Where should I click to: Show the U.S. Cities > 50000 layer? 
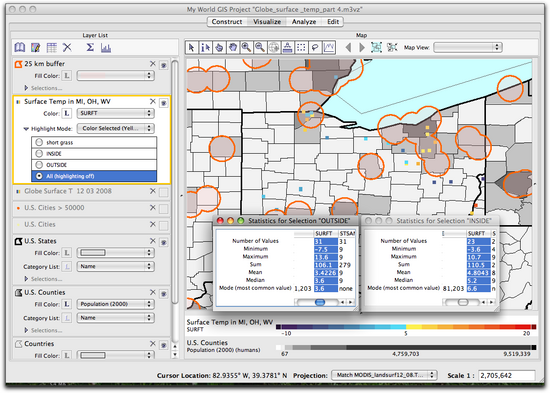click(x=163, y=209)
